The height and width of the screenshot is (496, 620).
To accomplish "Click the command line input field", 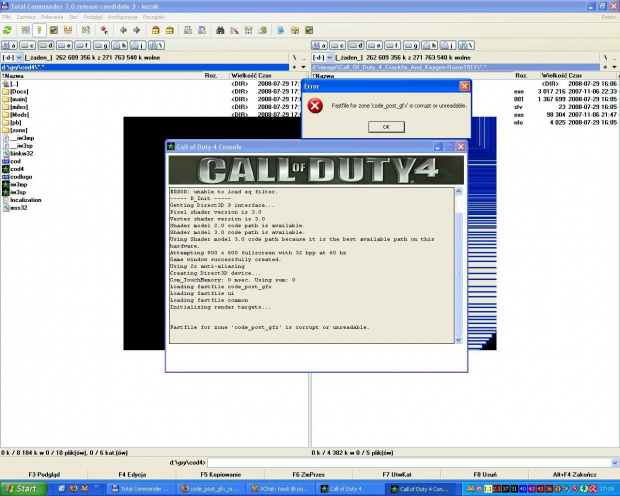I will (409, 462).
